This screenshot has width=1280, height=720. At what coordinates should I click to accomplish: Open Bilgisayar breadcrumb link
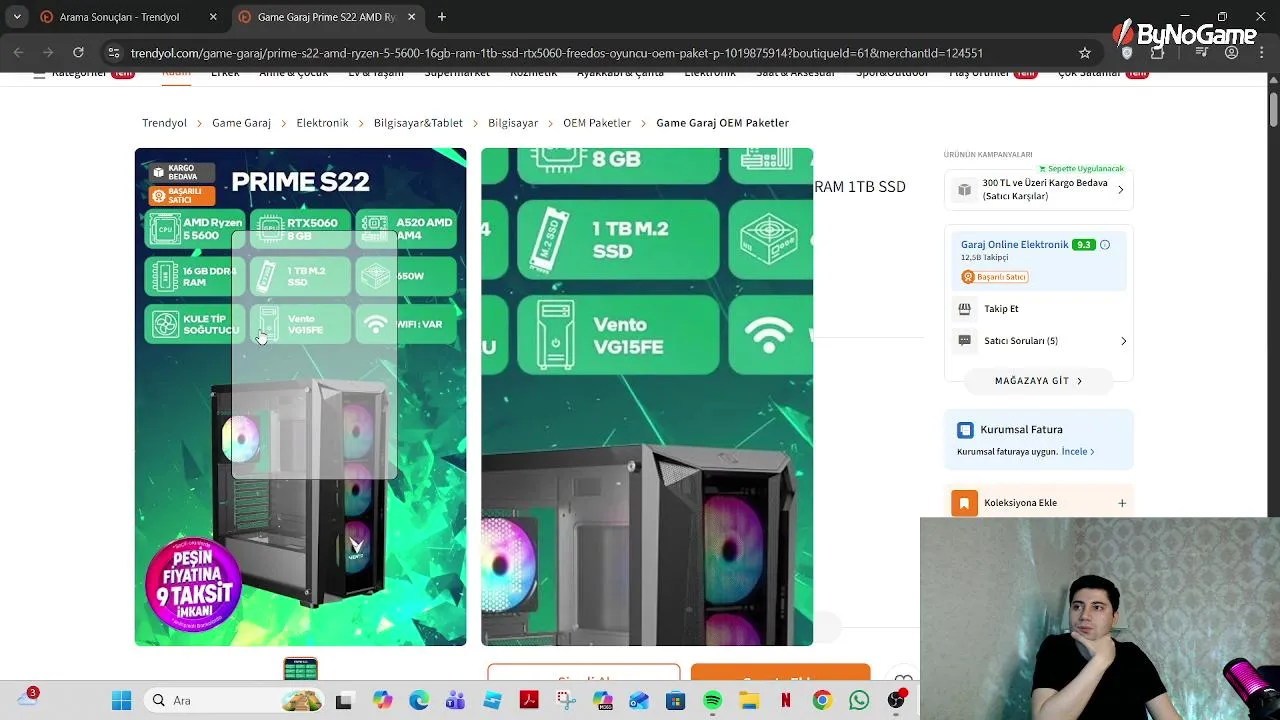click(x=513, y=123)
